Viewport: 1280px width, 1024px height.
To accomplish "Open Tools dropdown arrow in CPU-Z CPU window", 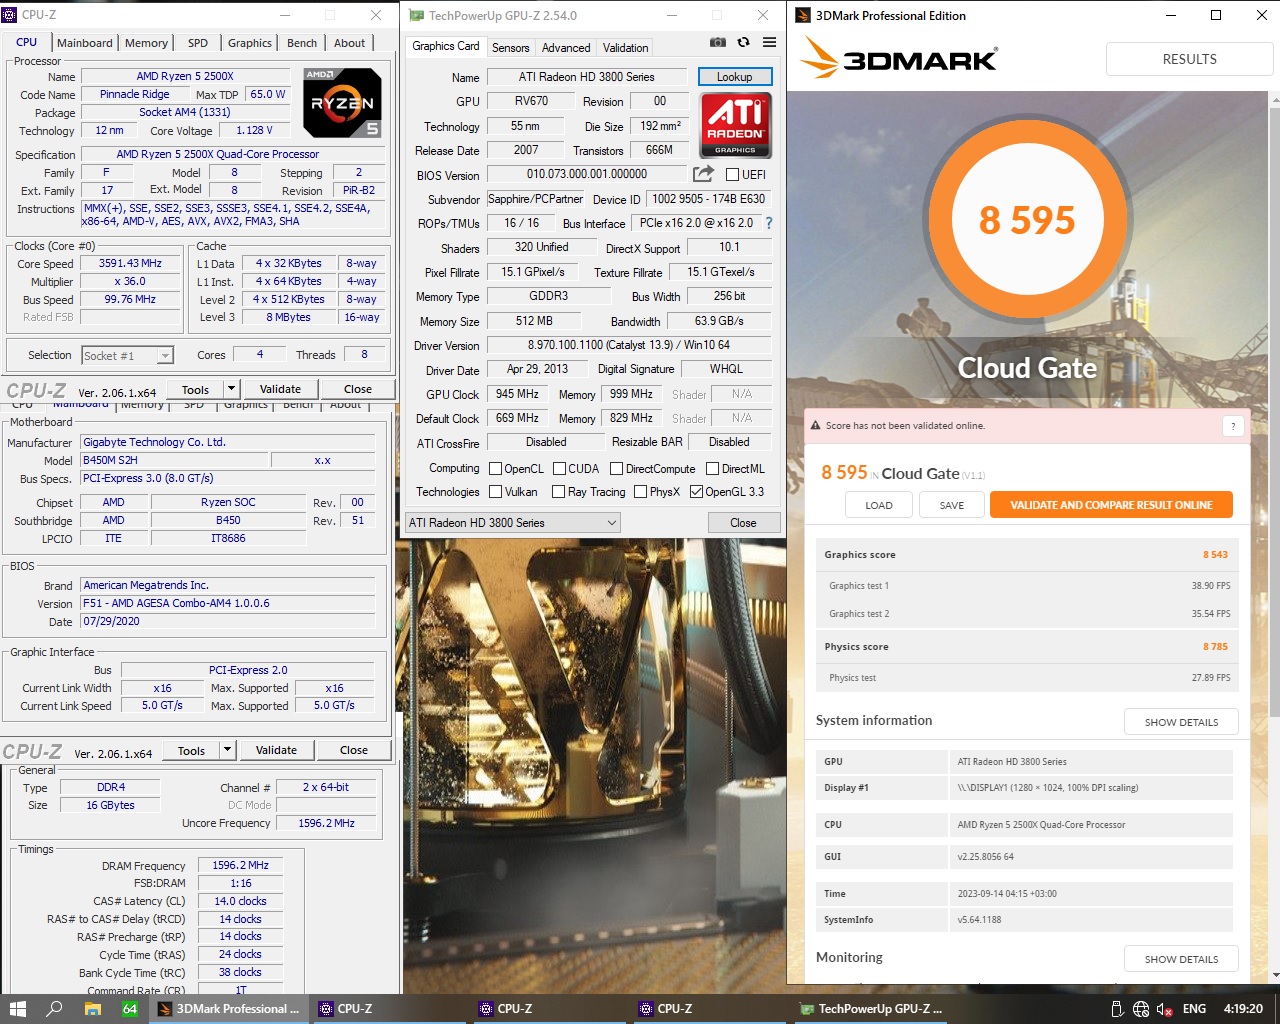I will [231, 388].
